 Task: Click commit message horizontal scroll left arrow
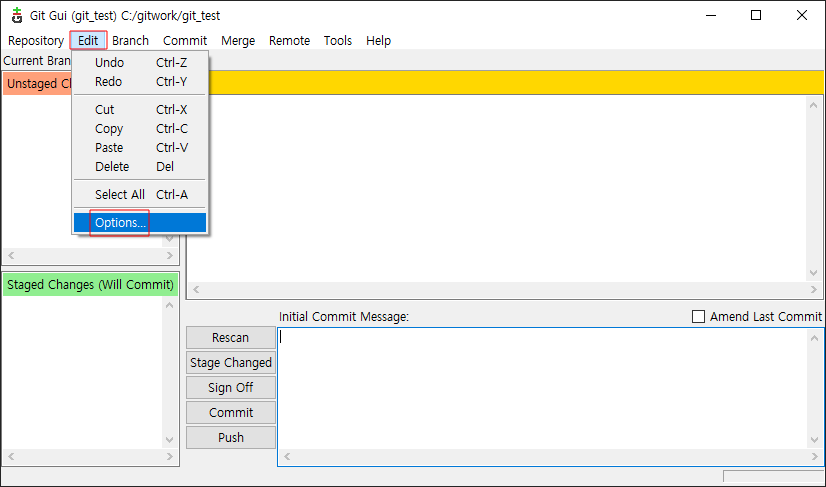click(x=287, y=456)
